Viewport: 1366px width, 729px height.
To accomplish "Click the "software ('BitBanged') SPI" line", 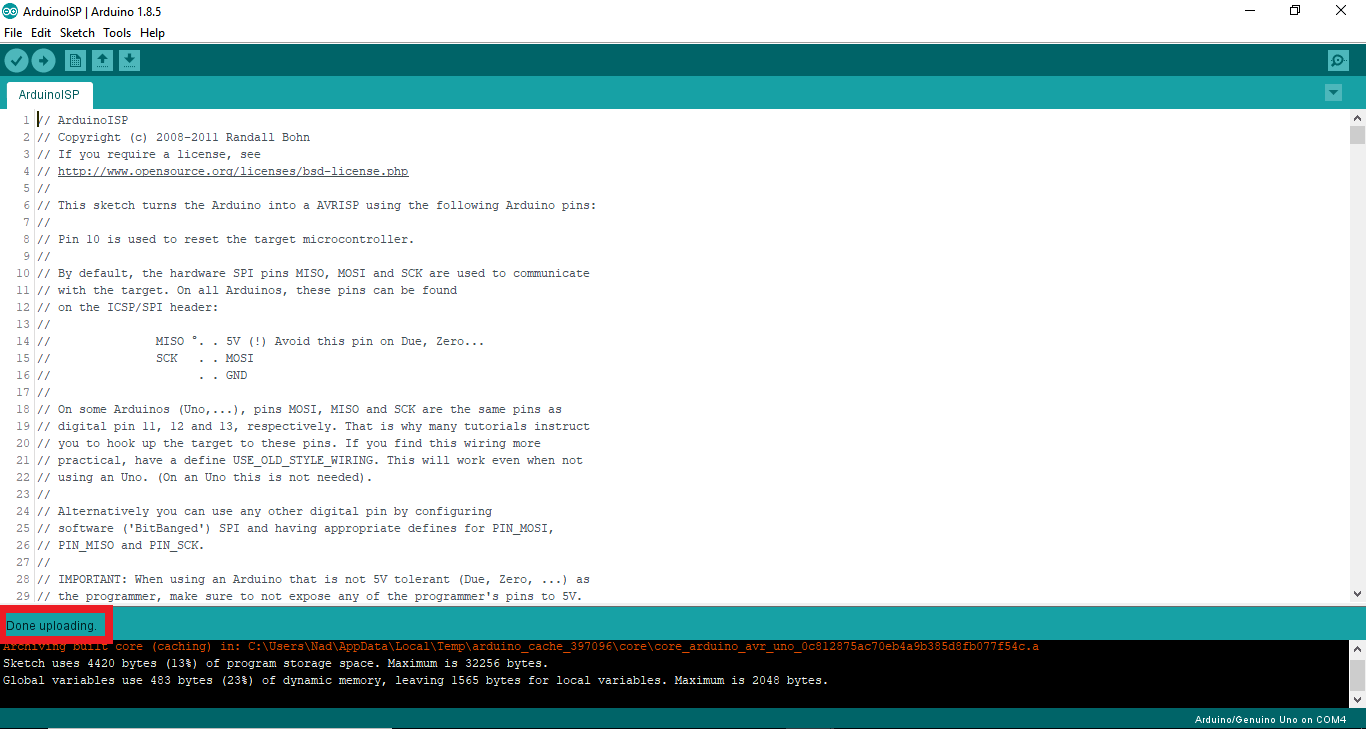I will click(x=295, y=528).
